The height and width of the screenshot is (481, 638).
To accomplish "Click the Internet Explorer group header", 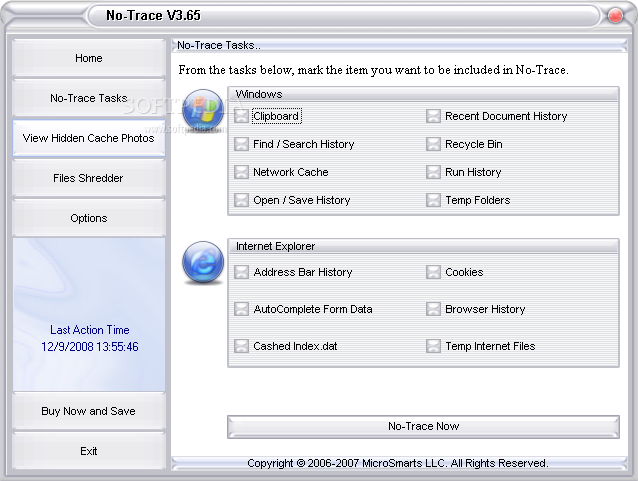I will (423, 246).
